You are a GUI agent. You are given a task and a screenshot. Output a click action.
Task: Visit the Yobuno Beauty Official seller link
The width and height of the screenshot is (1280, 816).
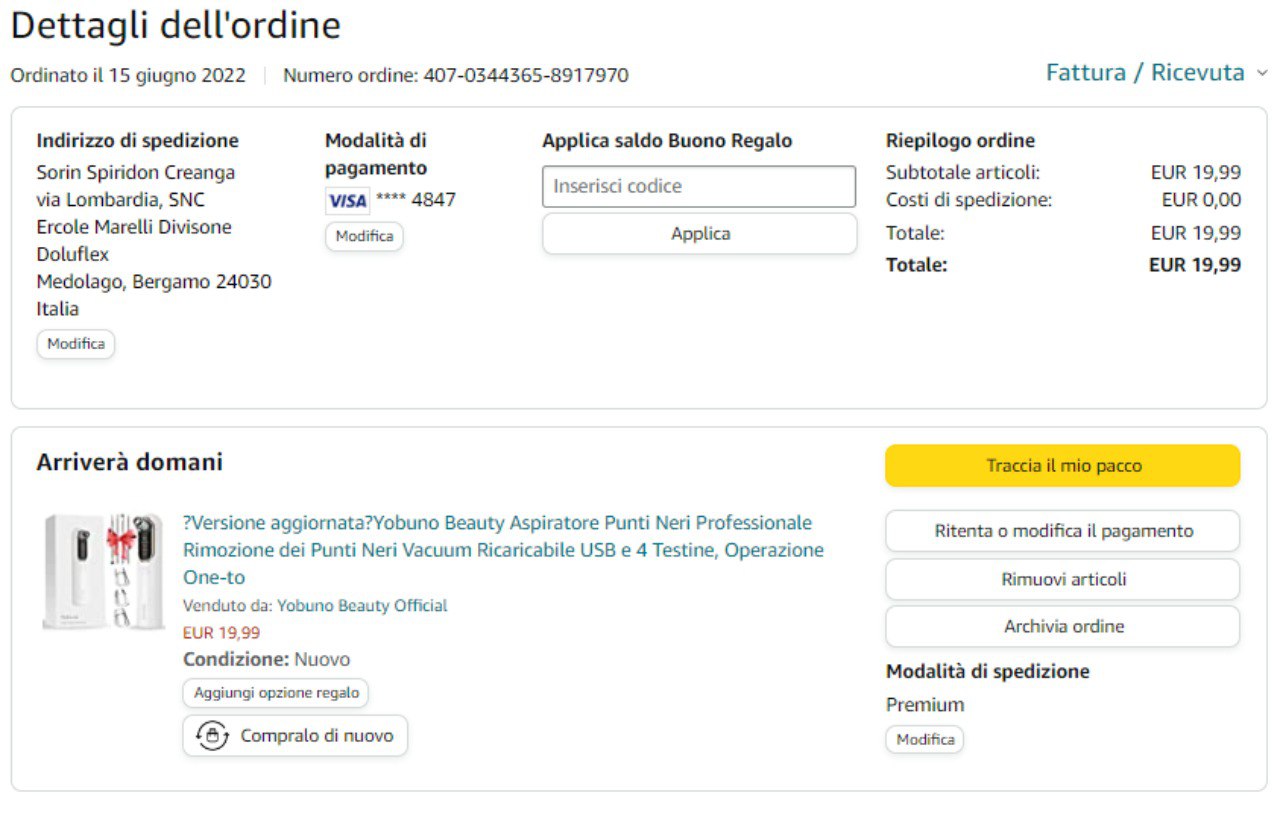(x=362, y=606)
